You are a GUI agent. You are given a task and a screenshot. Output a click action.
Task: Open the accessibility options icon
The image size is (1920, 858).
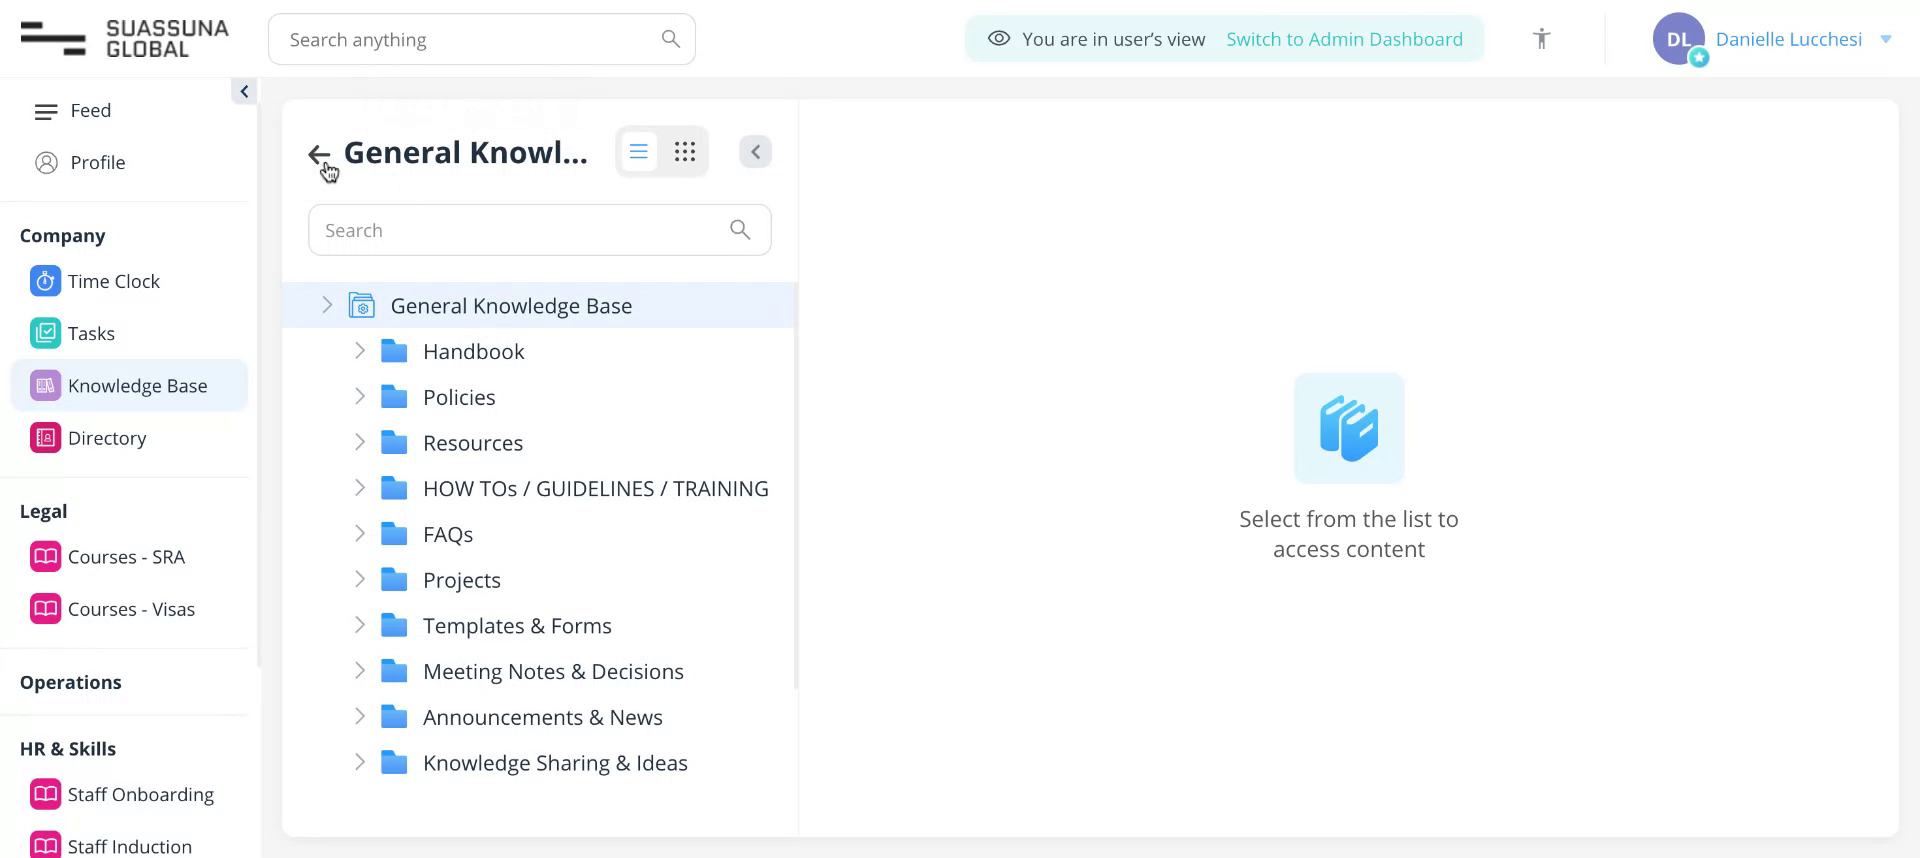[1541, 39]
